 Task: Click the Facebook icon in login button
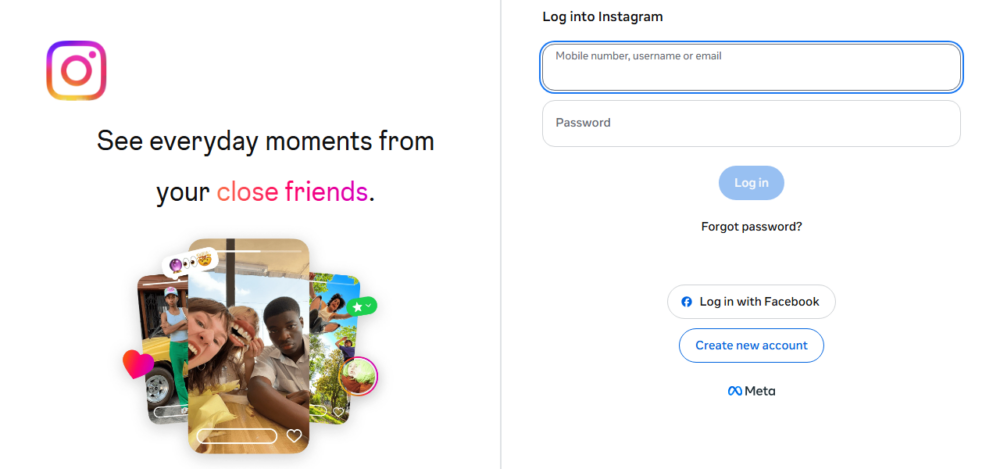pyautogui.click(x=686, y=302)
